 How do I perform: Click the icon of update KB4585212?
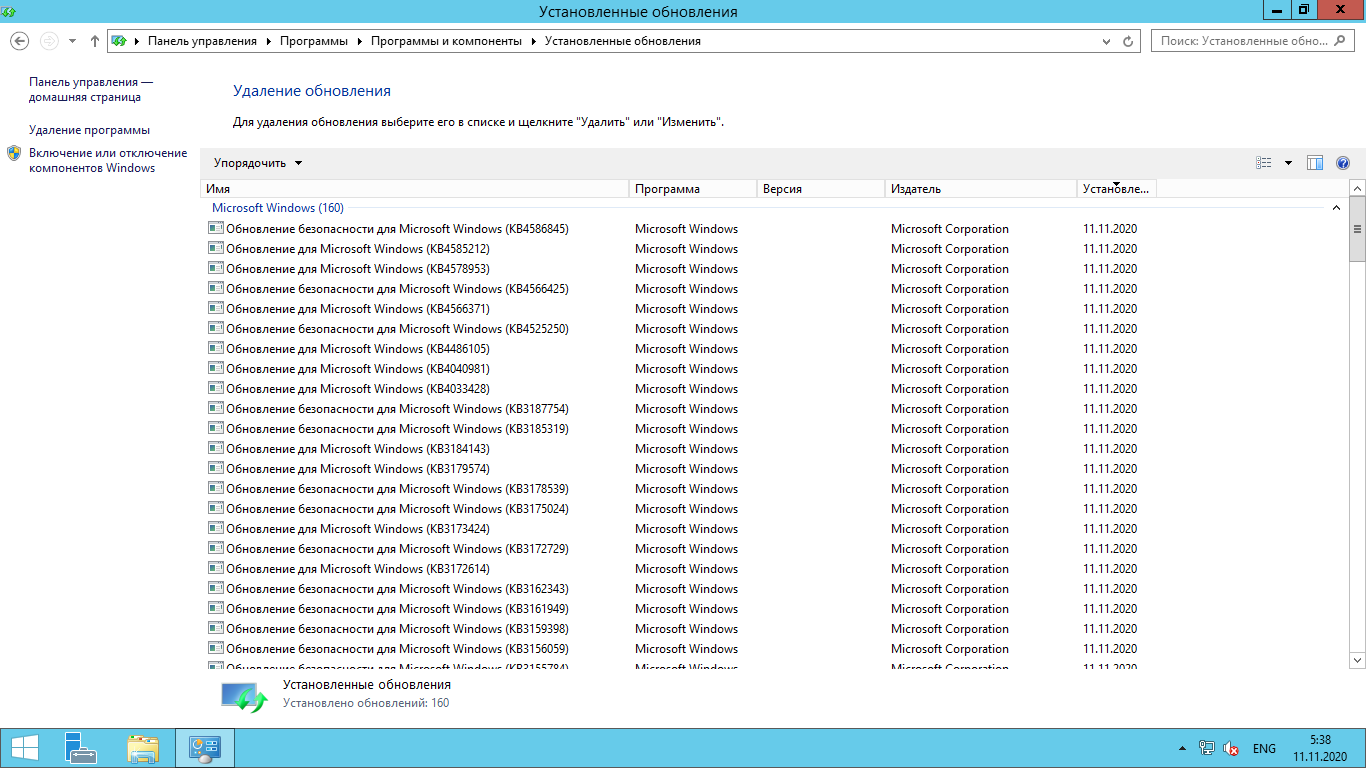[x=215, y=248]
